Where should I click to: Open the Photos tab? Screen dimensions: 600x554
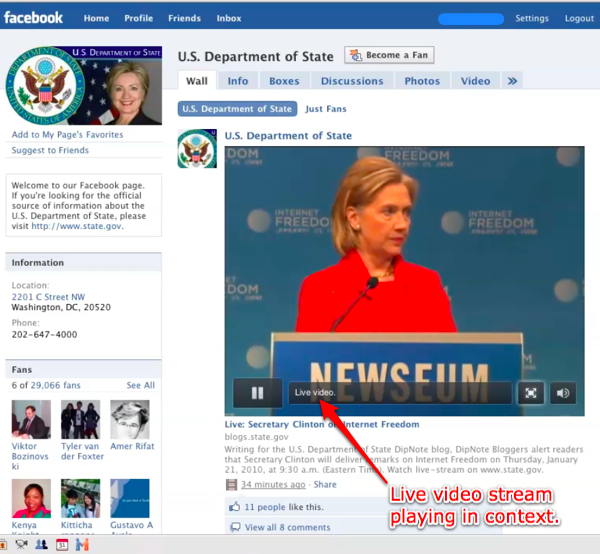coord(422,81)
